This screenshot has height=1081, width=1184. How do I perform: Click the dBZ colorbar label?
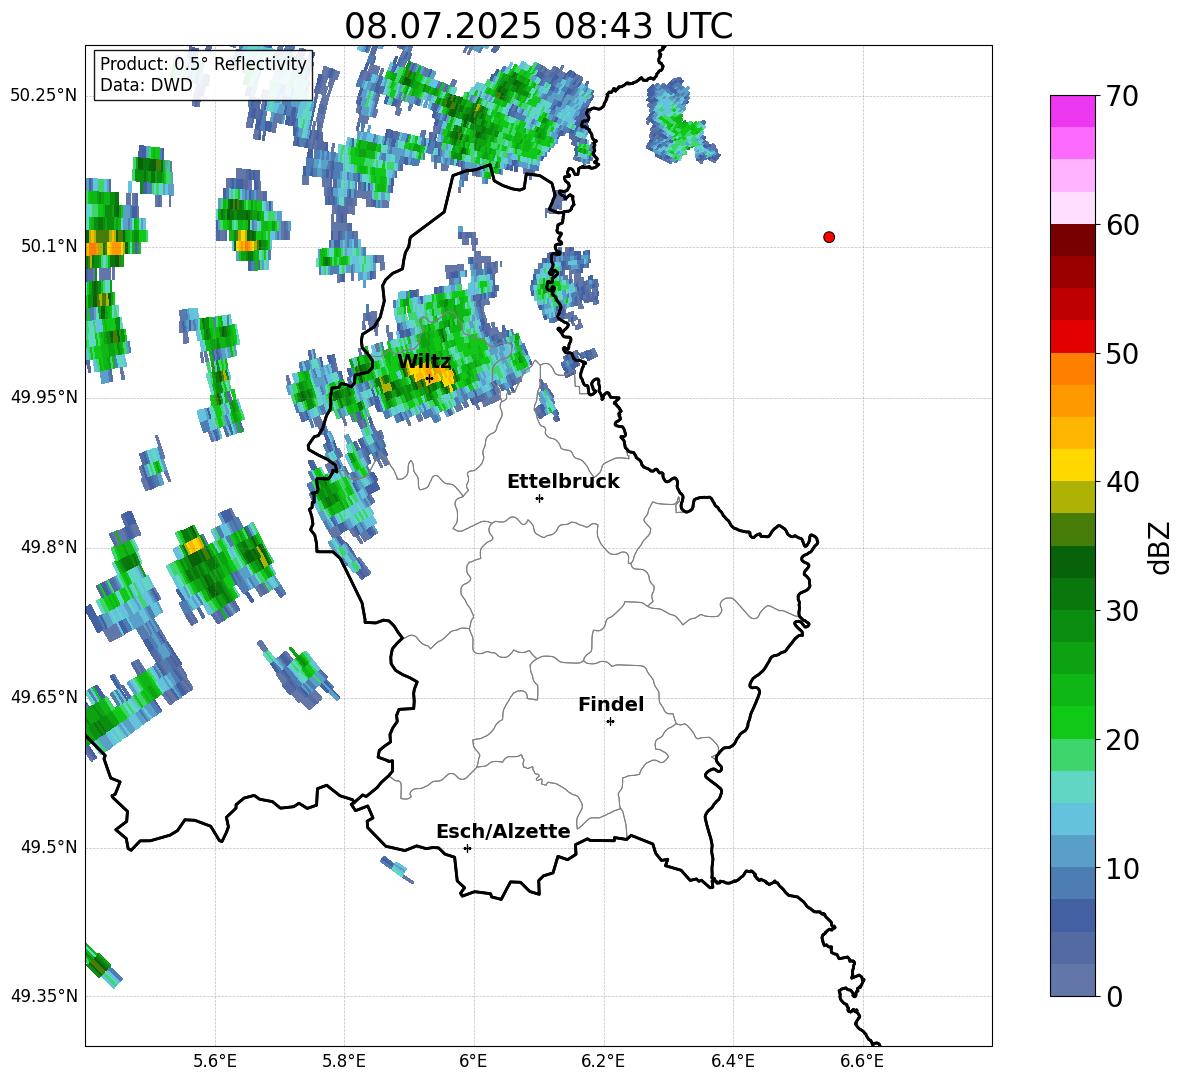point(1161,547)
